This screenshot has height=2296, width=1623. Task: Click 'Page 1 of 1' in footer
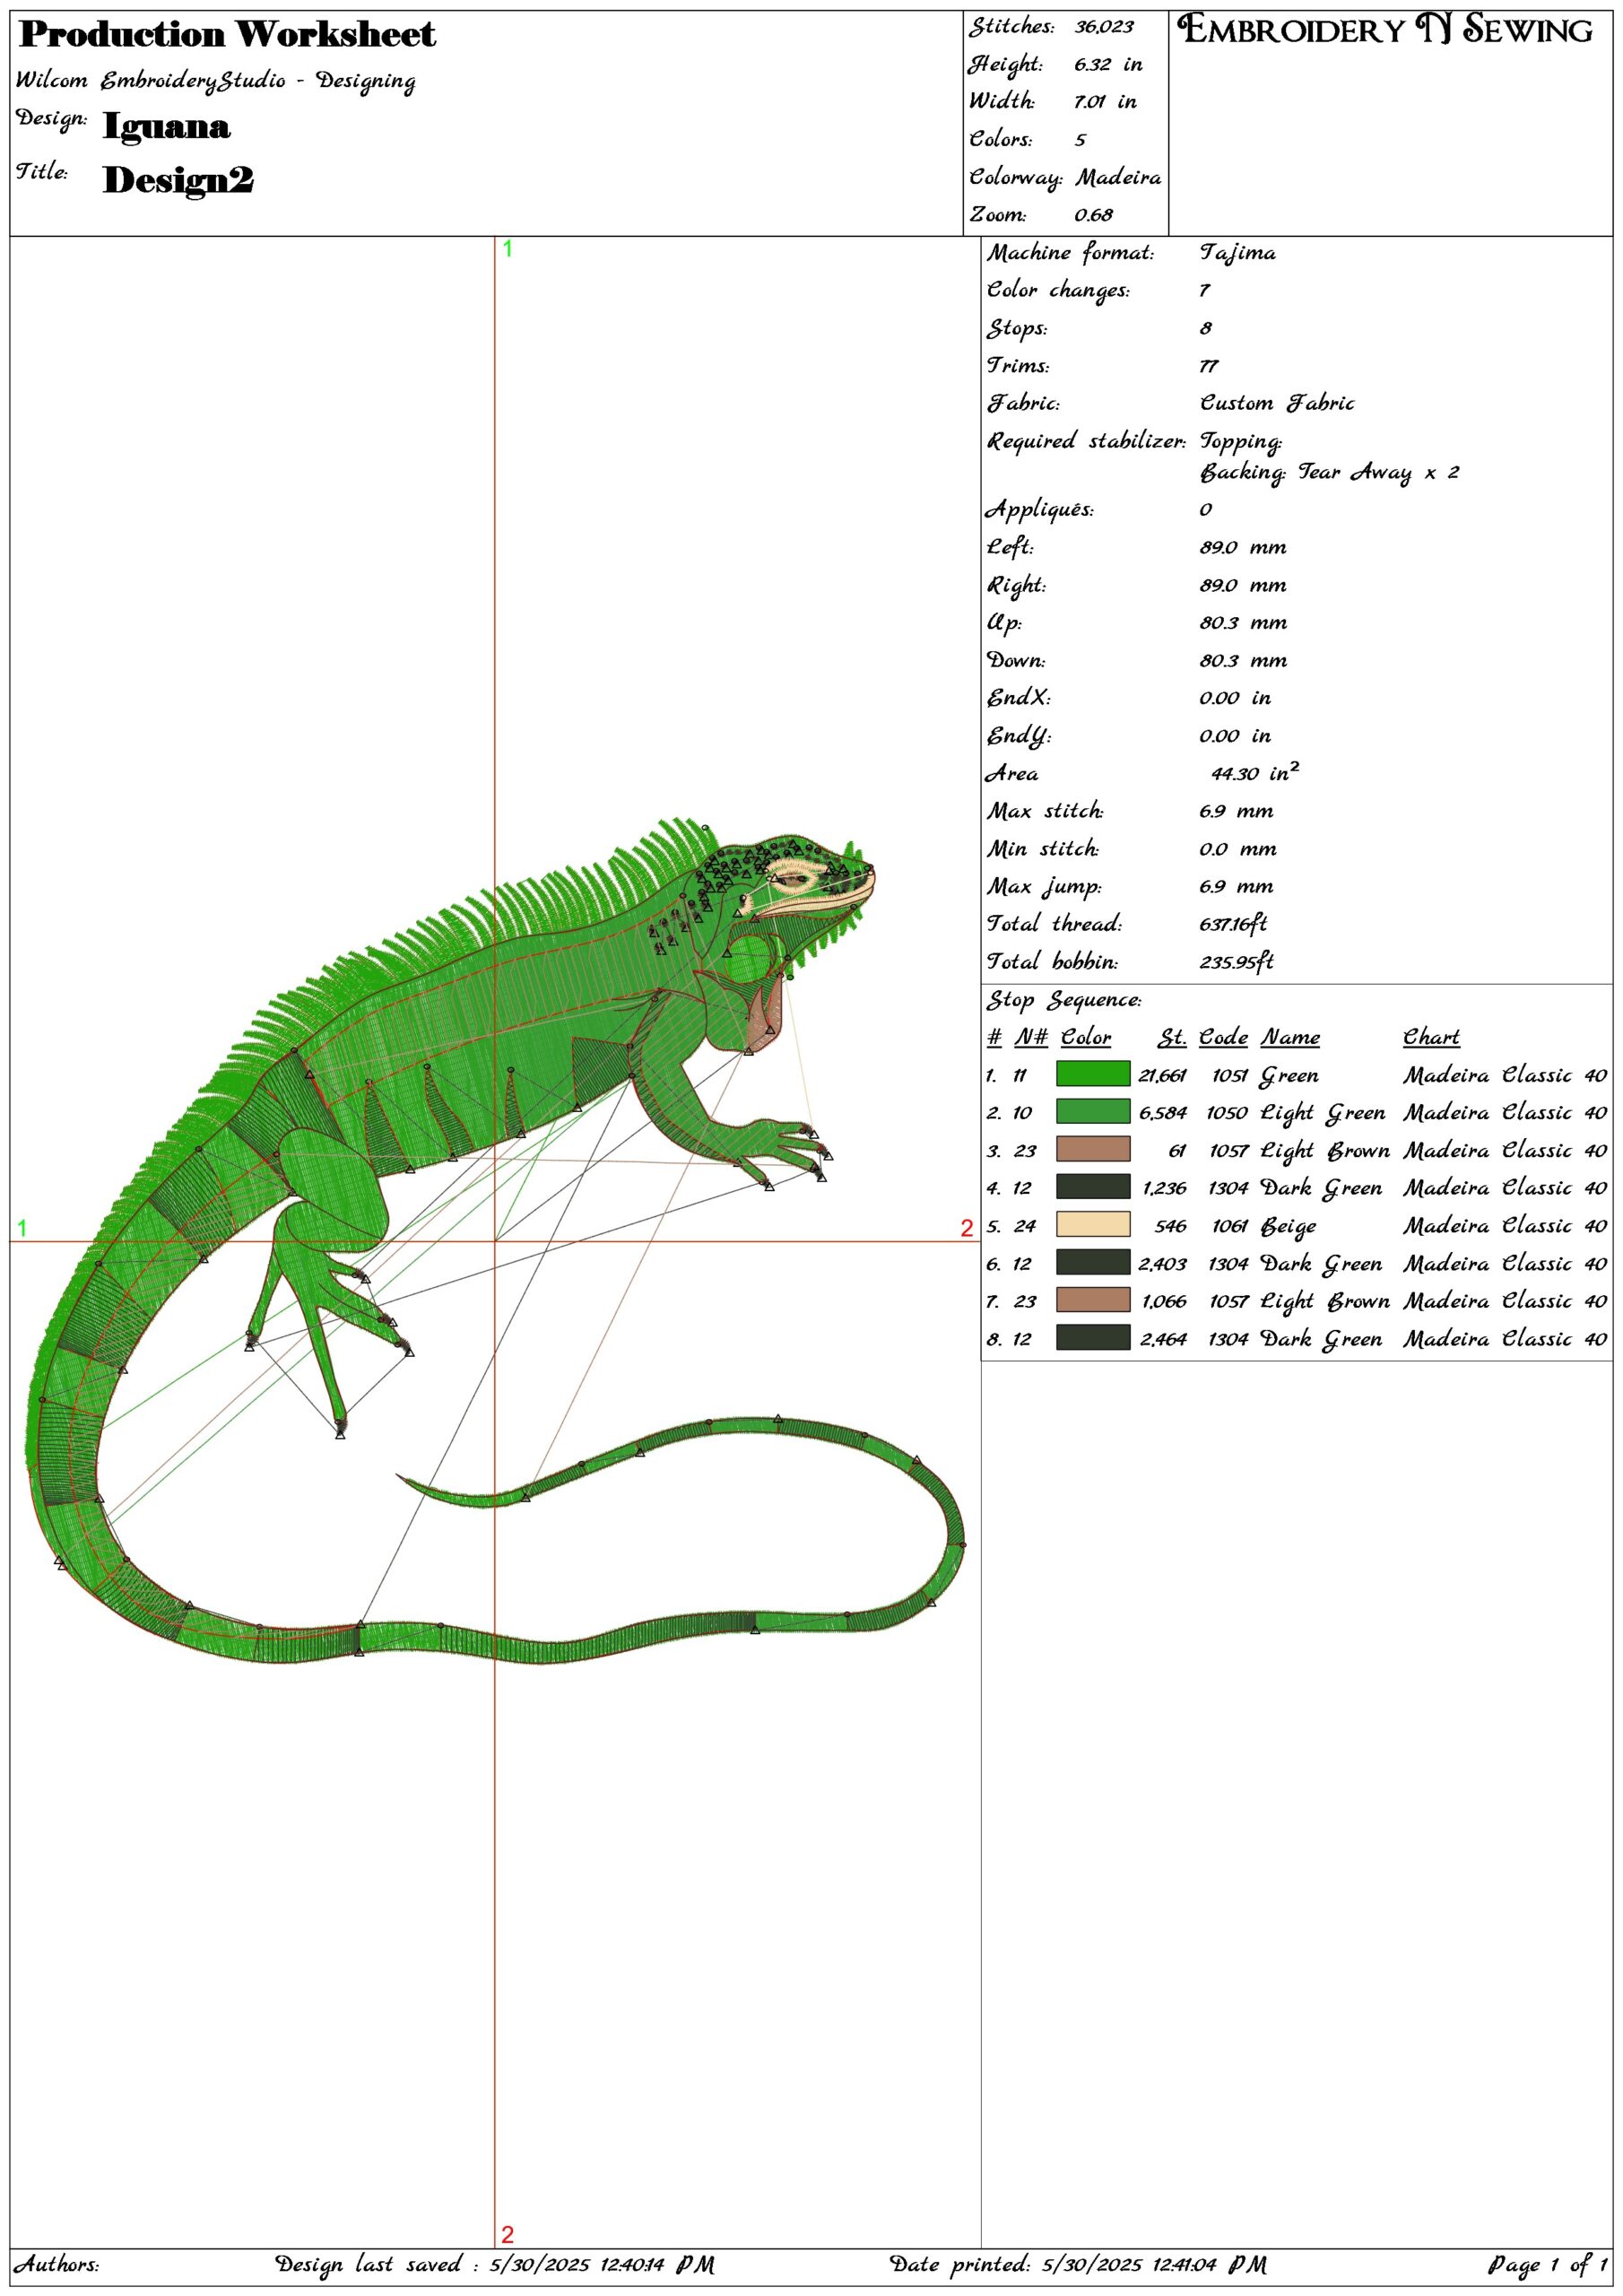click(x=1548, y=2264)
